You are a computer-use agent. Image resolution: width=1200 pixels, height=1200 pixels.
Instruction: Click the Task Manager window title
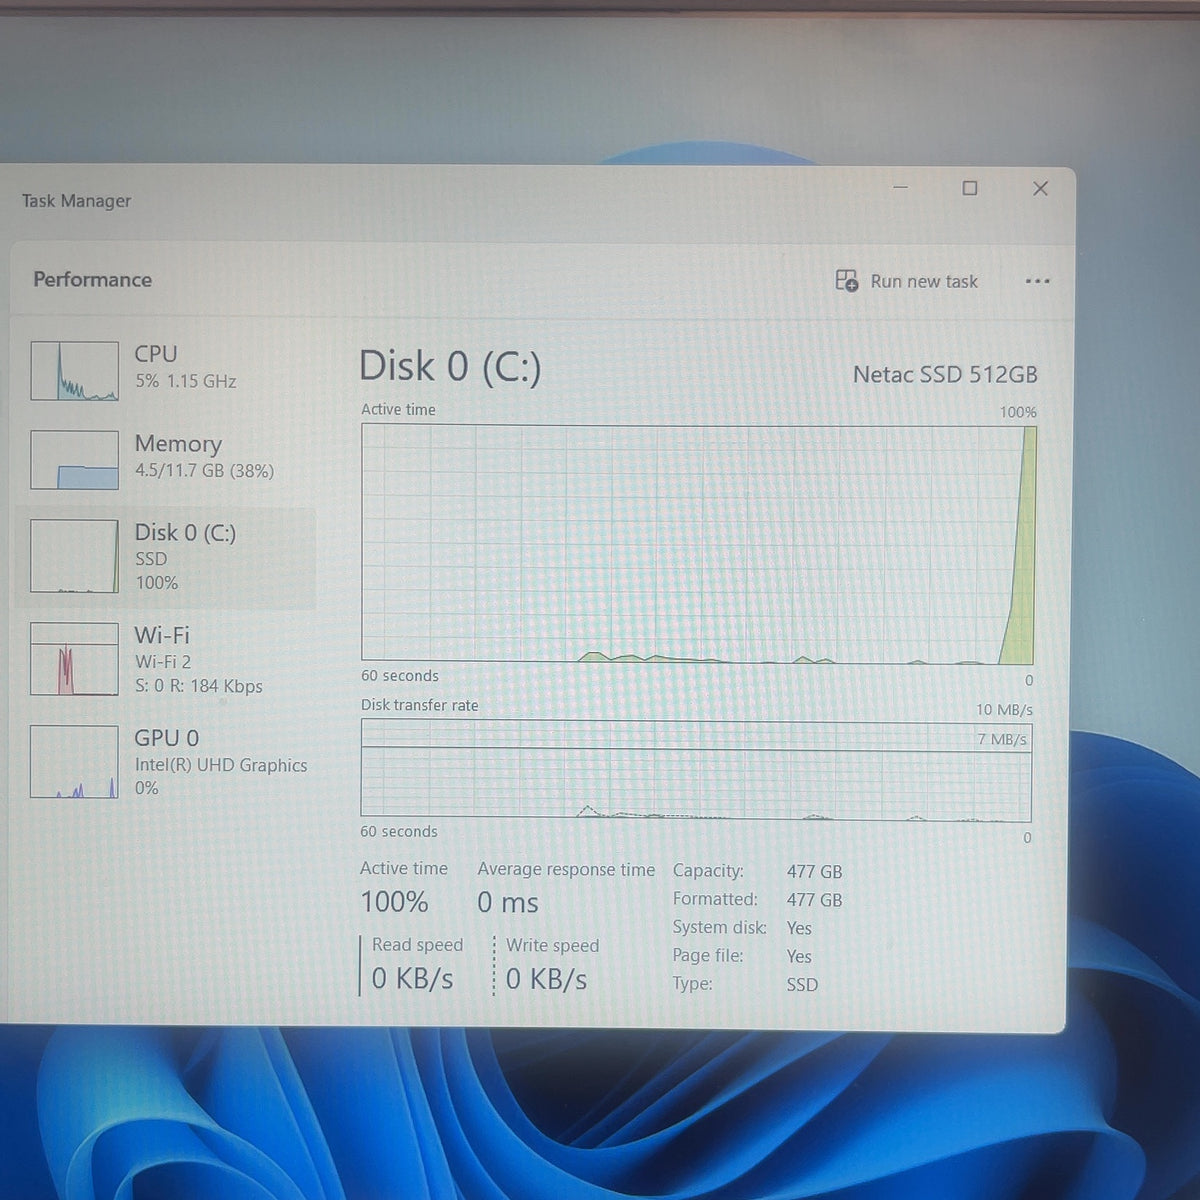pyautogui.click(x=76, y=200)
